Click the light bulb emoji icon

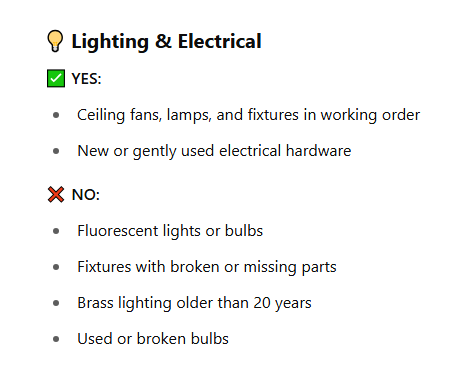click(55, 41)
